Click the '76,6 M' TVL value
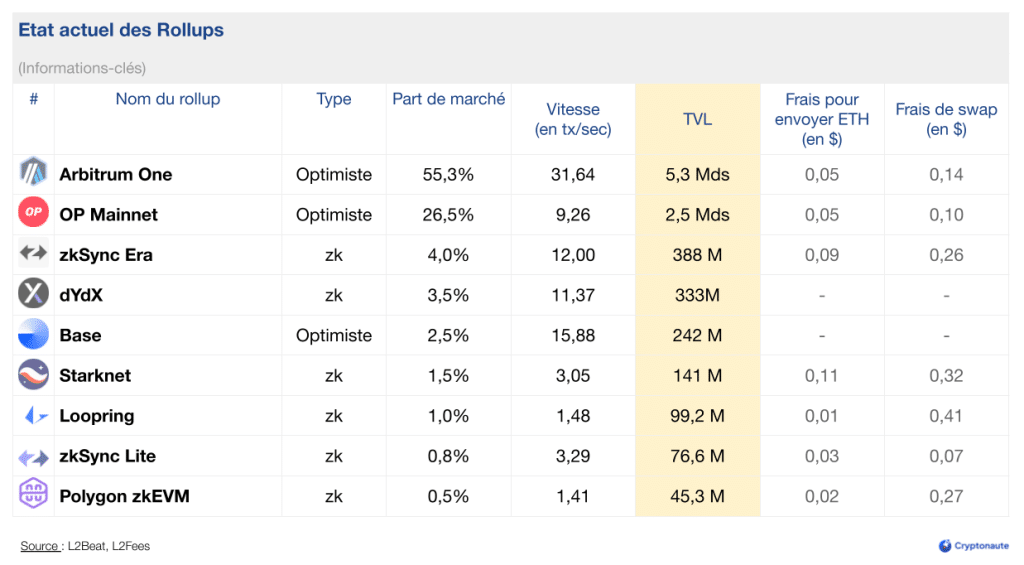 point(697,457)
